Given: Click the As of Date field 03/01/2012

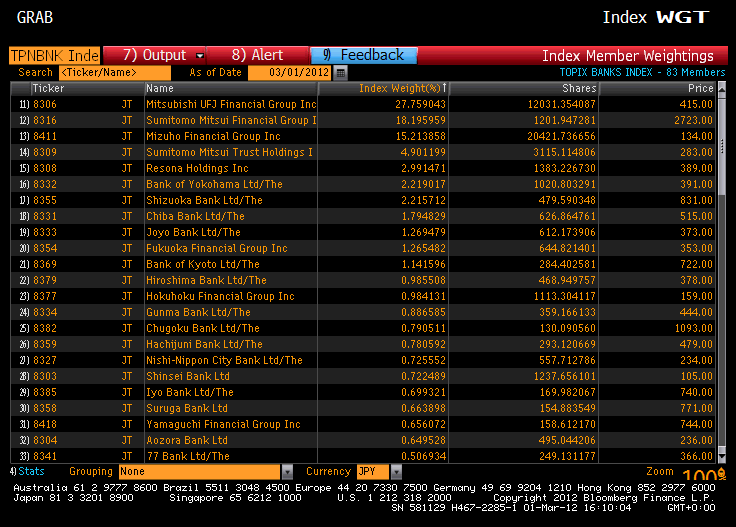Looking at the screenshot, I should 290,73.
